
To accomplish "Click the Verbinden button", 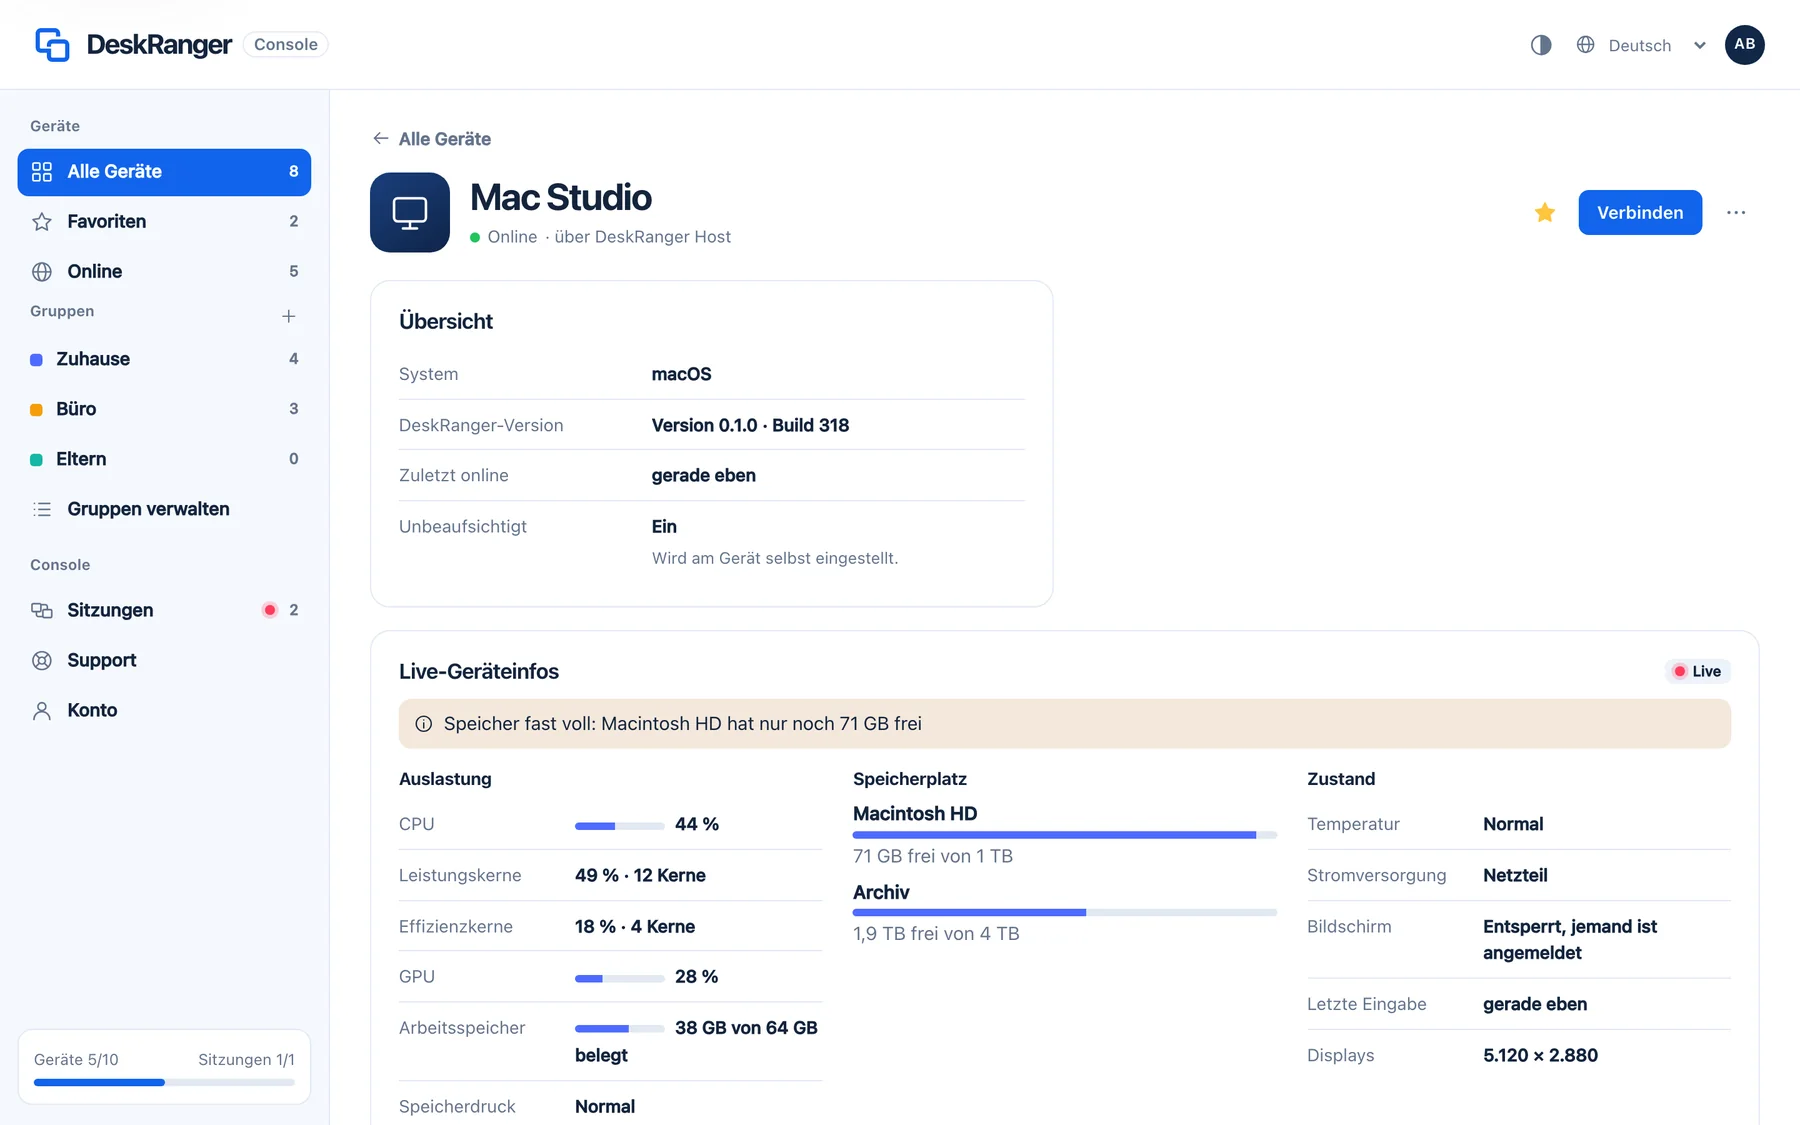I will click(x=1640, y=212).
